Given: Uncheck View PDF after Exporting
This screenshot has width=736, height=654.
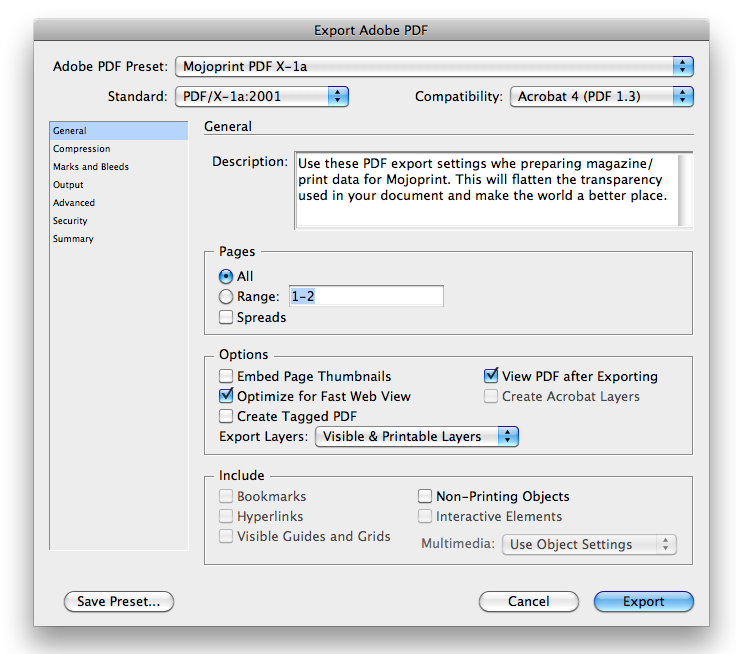Looking at the screenshot, I should pyautogui.click(x=491, y=377).
